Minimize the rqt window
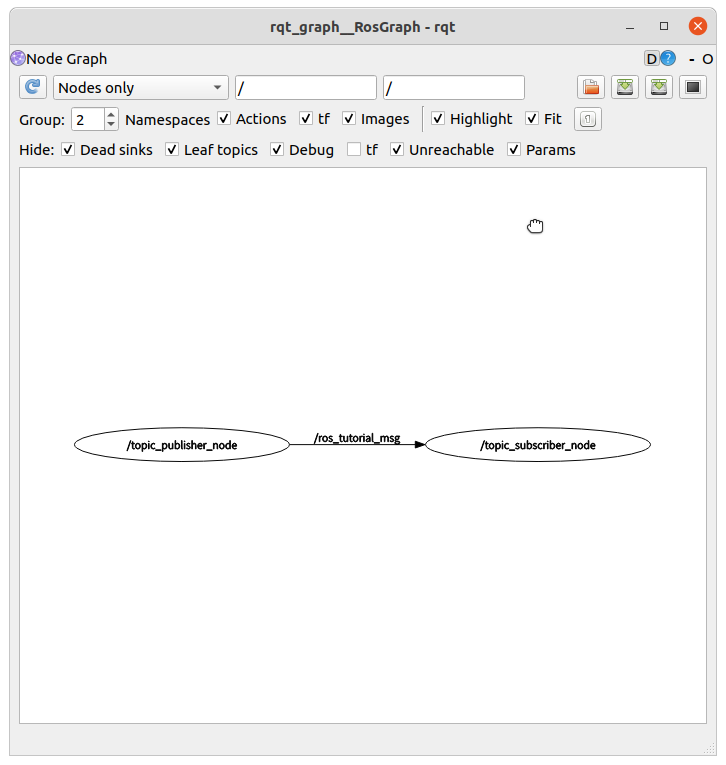The height and width of the screenshot is (765, 726). click(x=630, y=27)
